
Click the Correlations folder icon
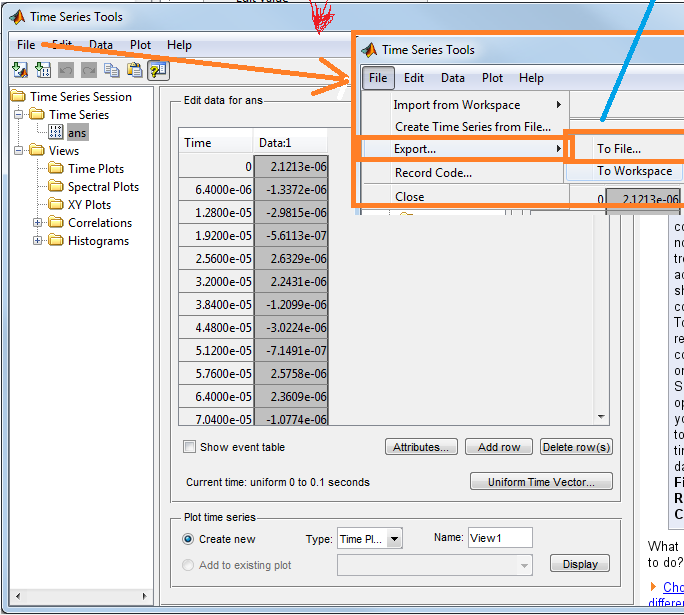click(55, 222)
